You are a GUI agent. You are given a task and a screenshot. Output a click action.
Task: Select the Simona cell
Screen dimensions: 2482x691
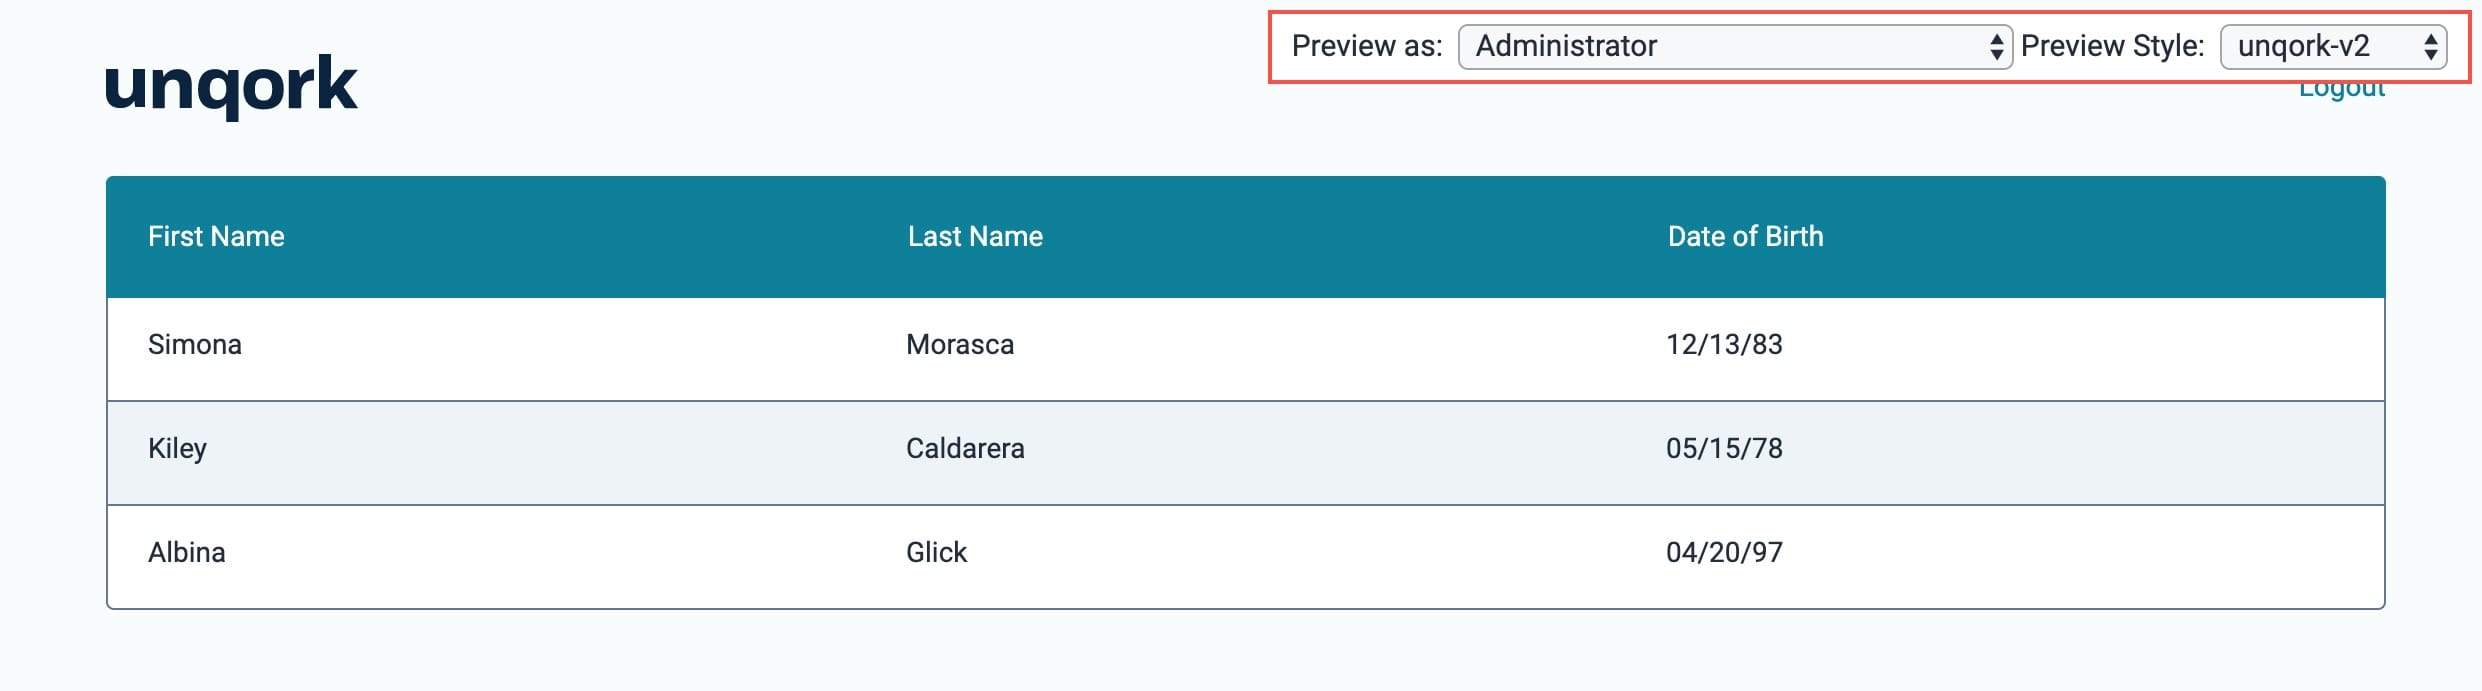(195, 345)
